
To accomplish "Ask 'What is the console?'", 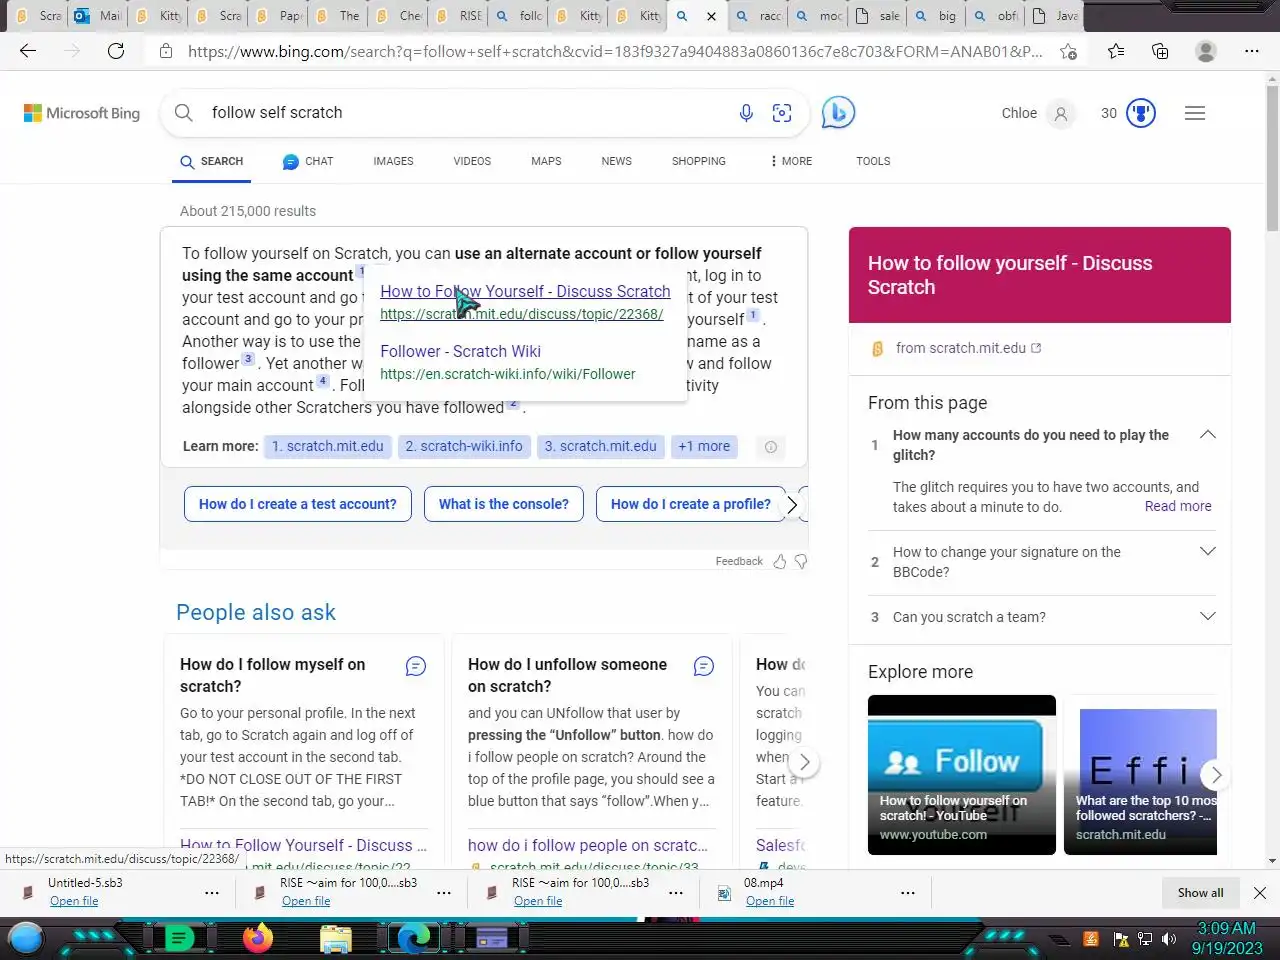I will coord(504,505).
